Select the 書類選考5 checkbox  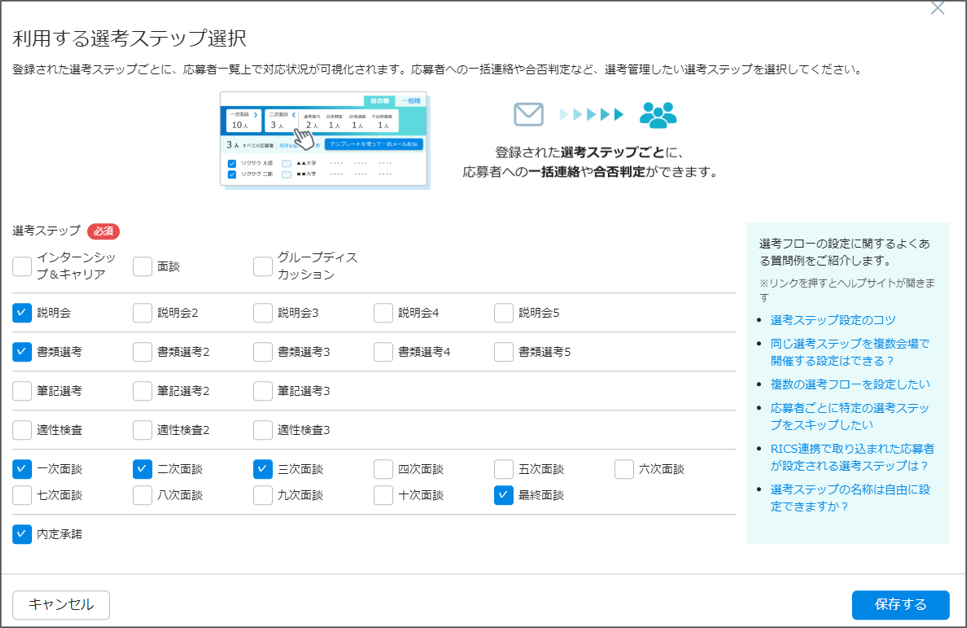point(504,352)
